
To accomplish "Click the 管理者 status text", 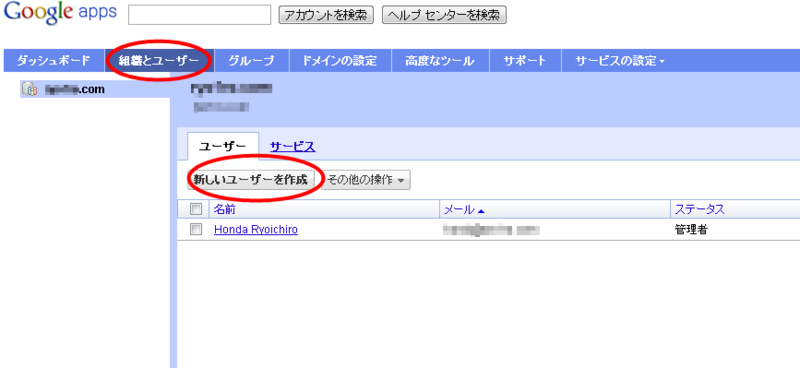I will point(691,230).
